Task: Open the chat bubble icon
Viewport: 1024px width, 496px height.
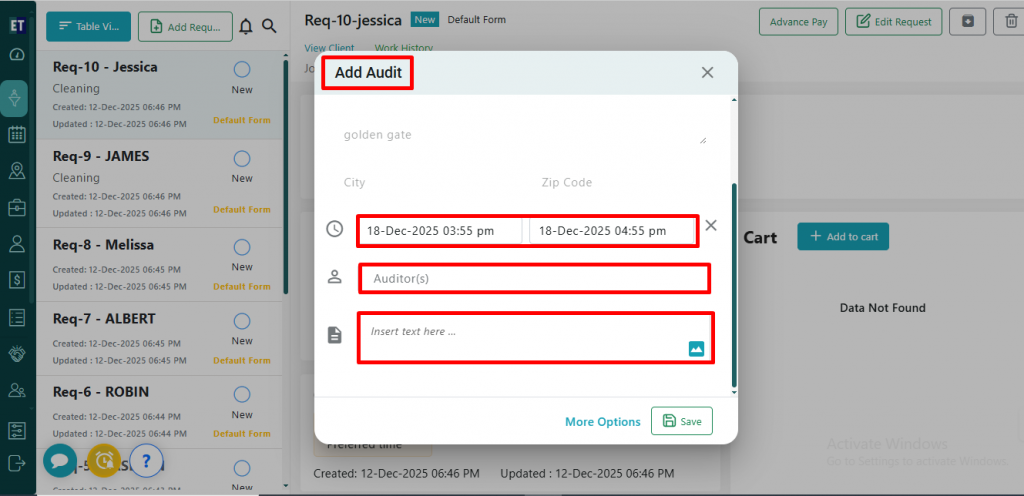Action: point(59,460)
